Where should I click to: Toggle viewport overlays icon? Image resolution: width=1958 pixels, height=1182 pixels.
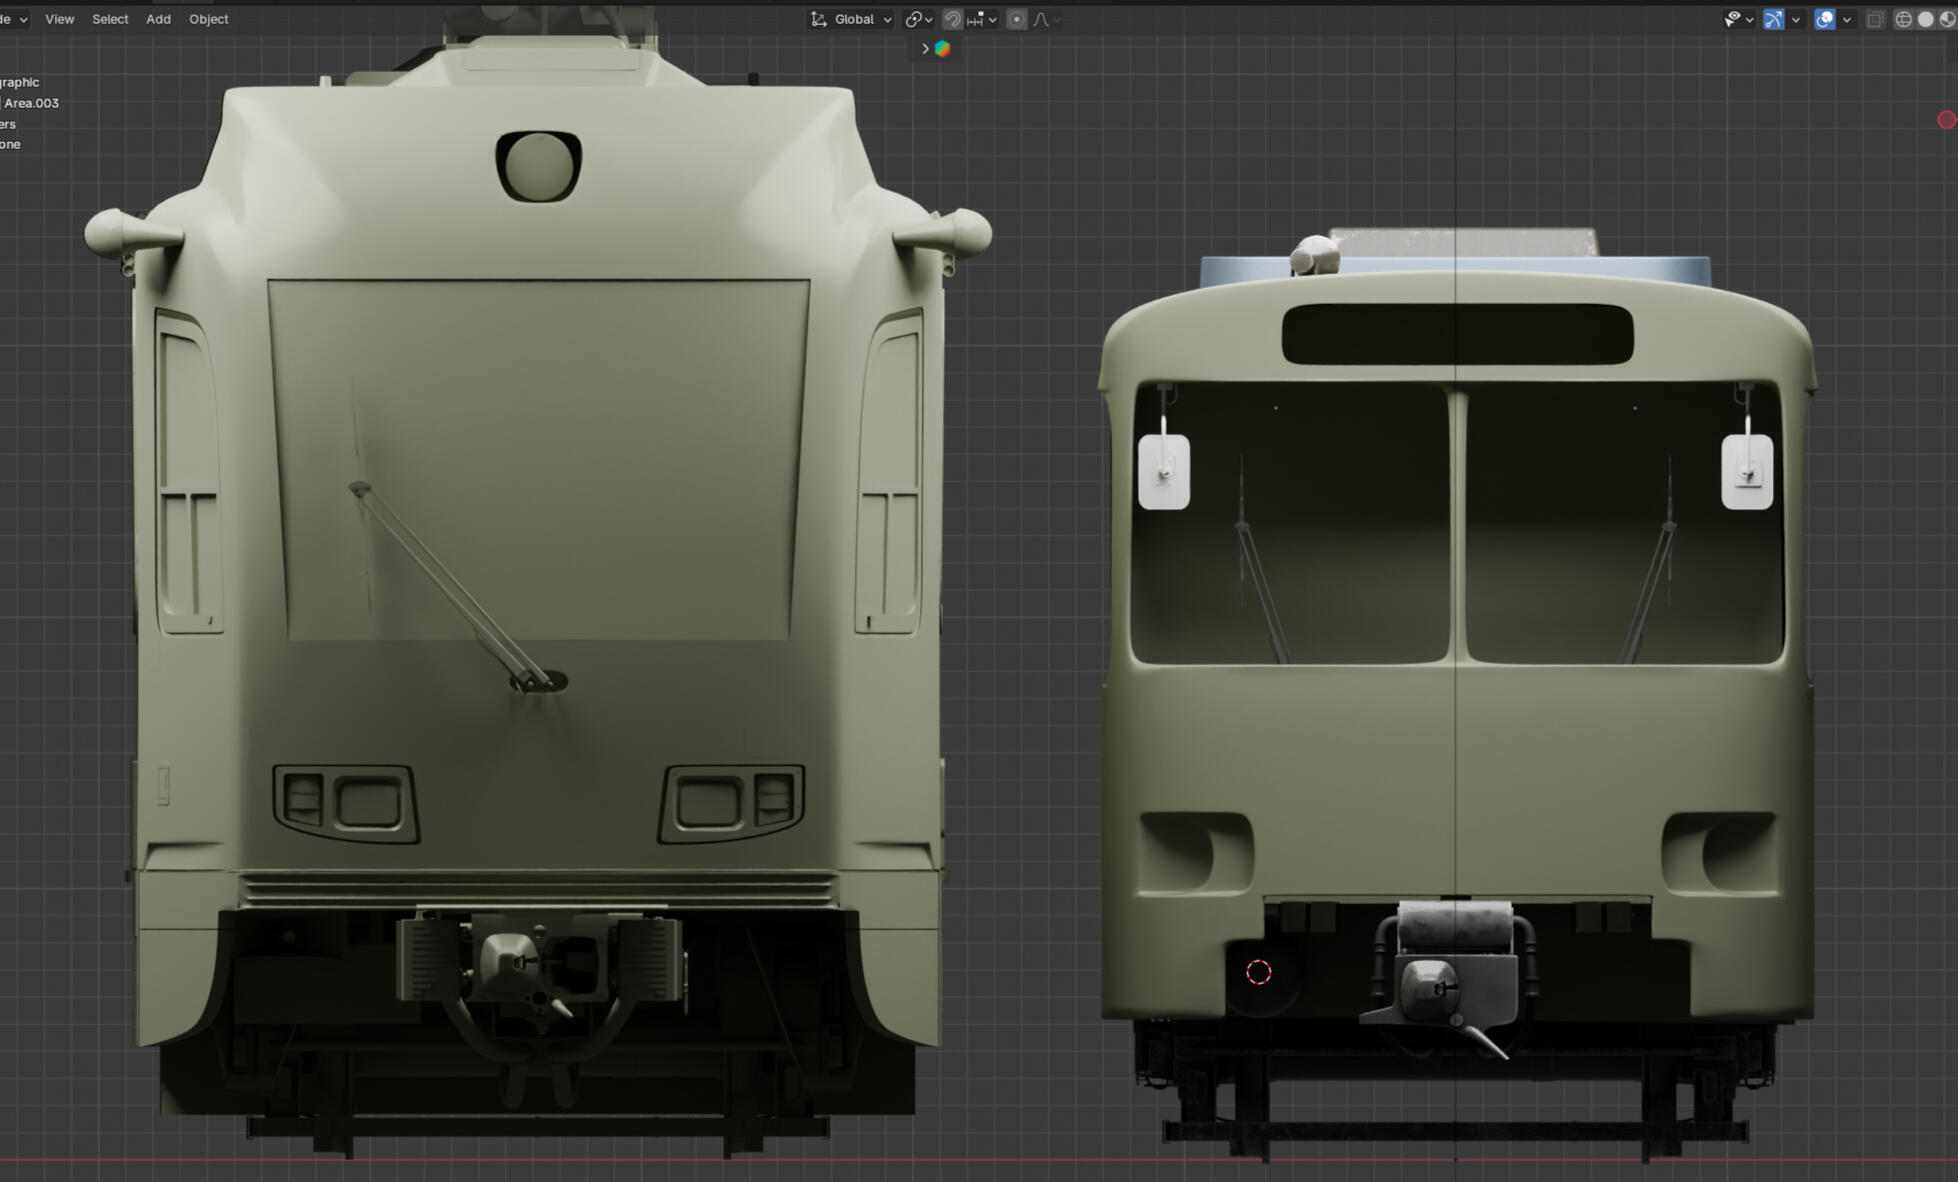(x=1824, y=19)
